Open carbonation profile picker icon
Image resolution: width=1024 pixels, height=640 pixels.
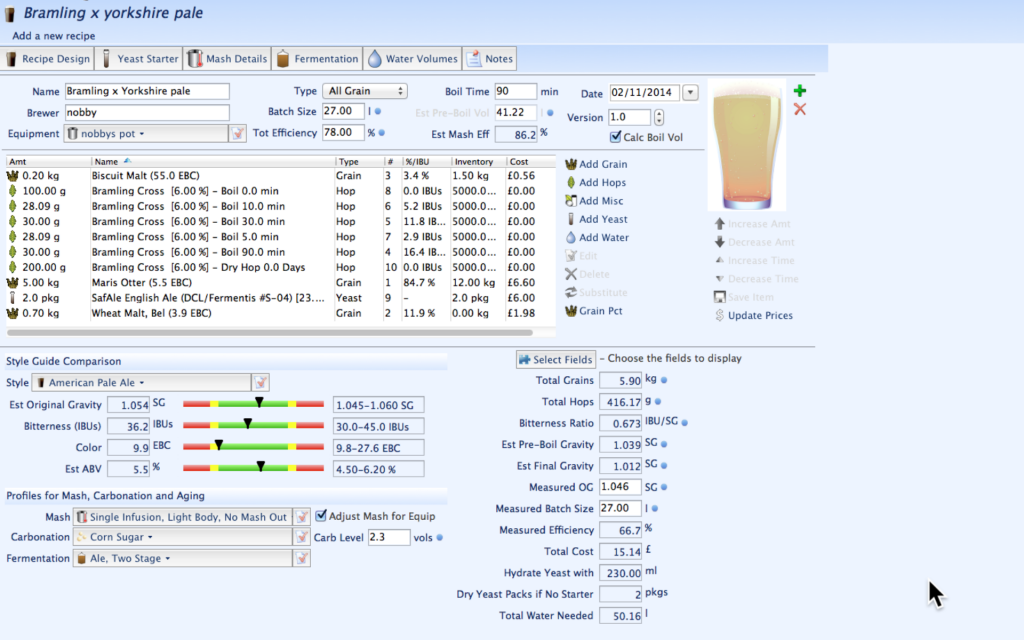(302, 537)
